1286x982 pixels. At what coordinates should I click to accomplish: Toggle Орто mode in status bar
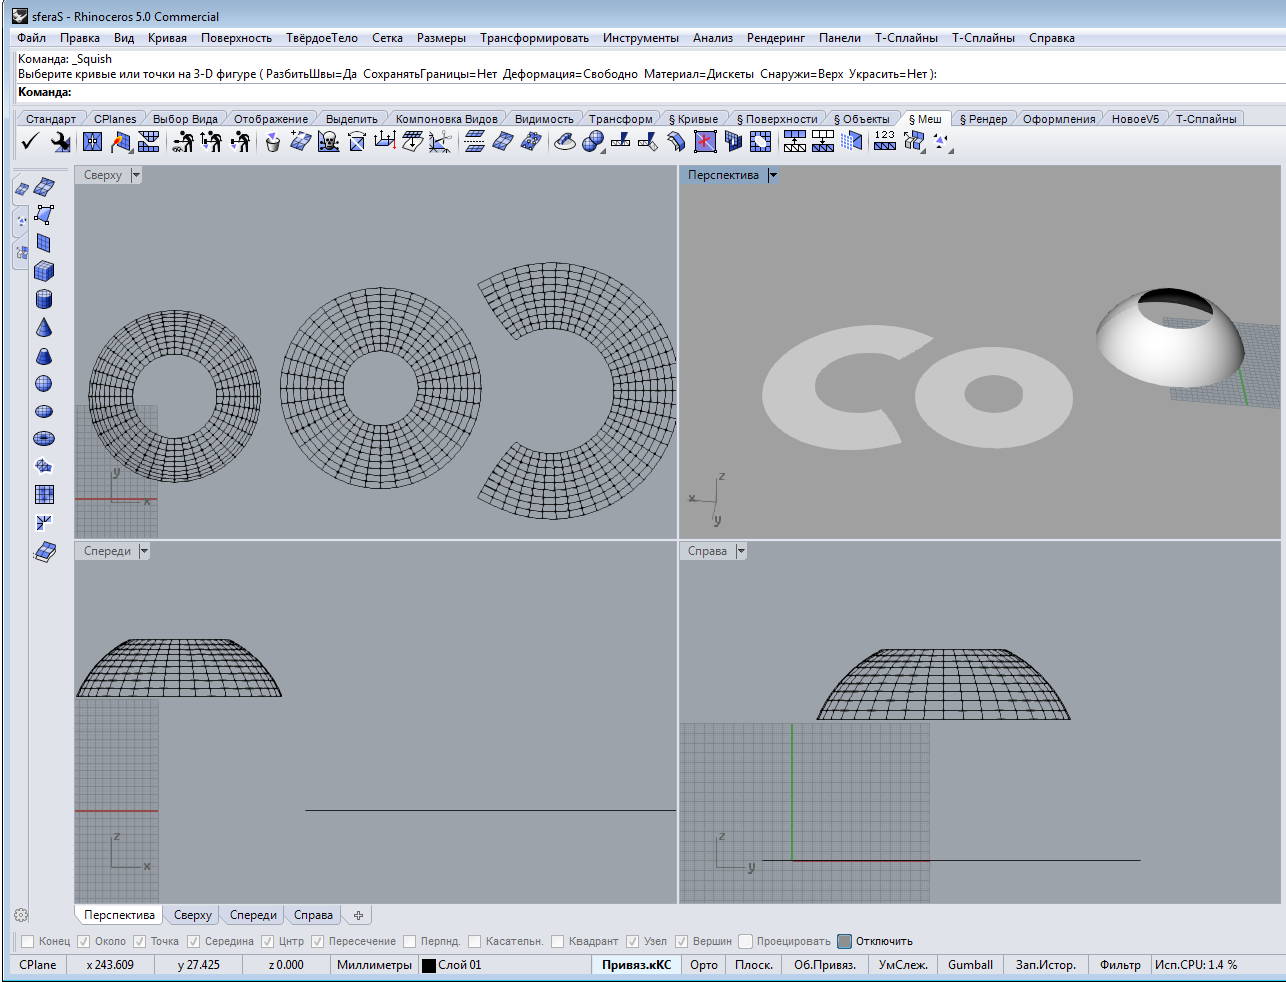pos(704,965)
